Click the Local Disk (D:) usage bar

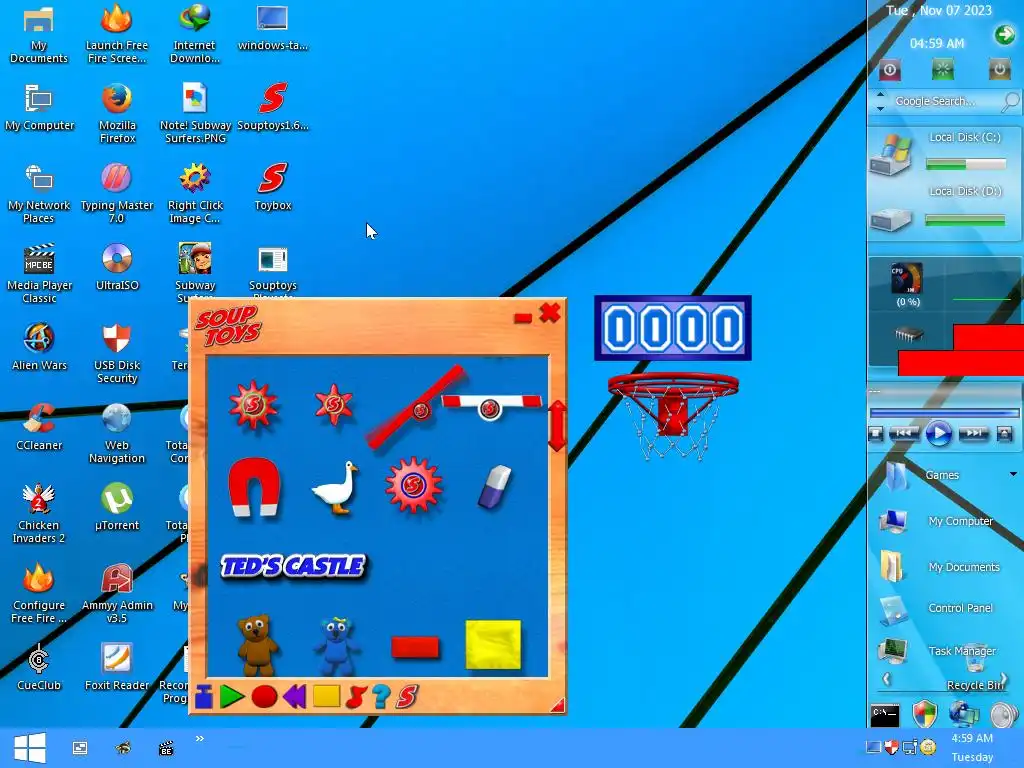(x=965, y=221)
